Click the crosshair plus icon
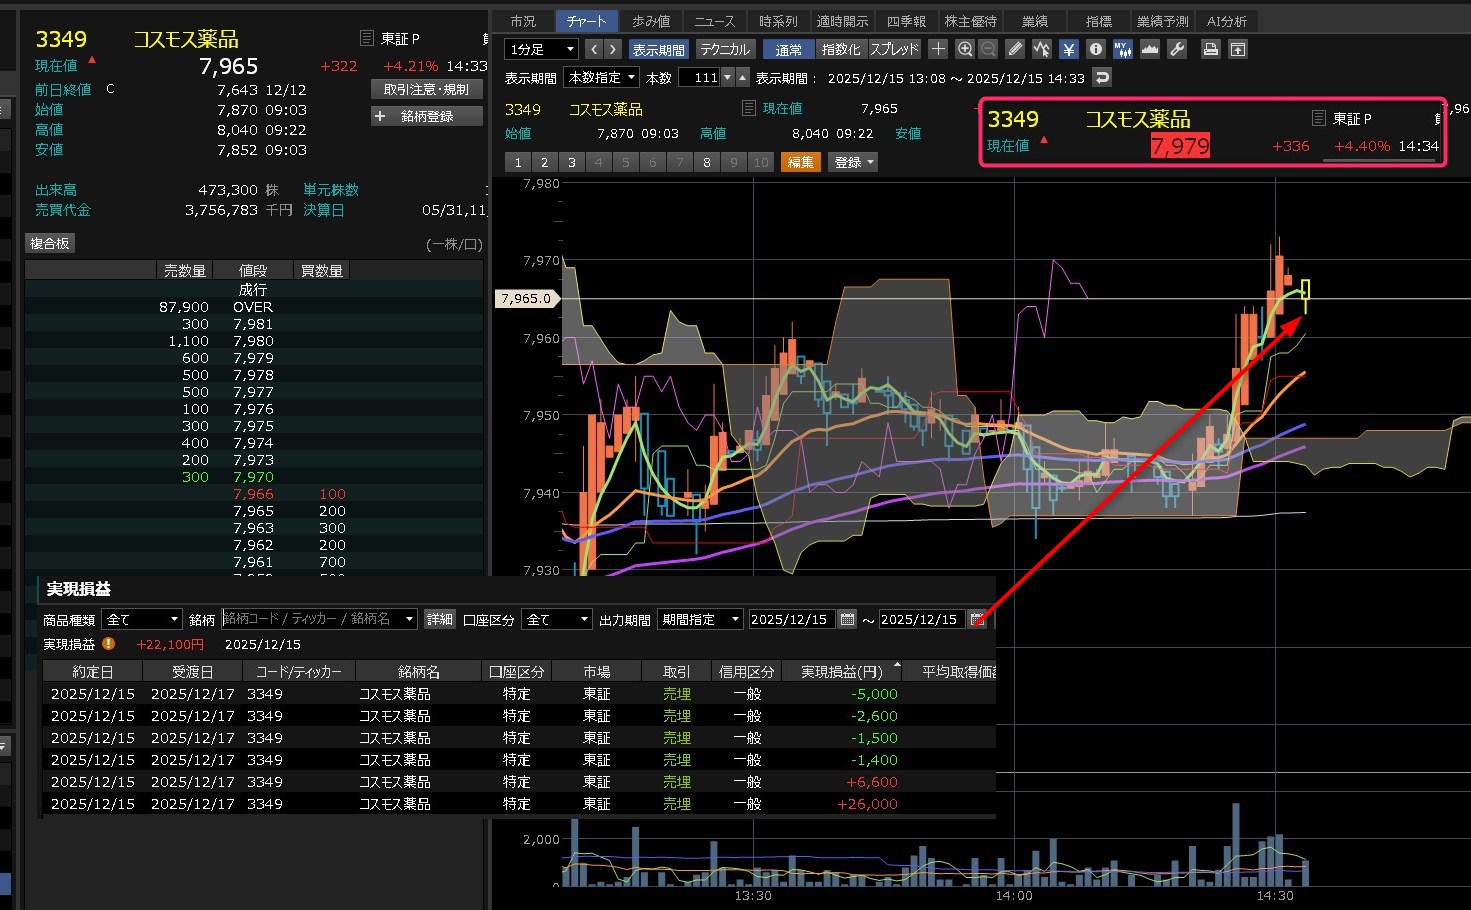 [938, 49]
